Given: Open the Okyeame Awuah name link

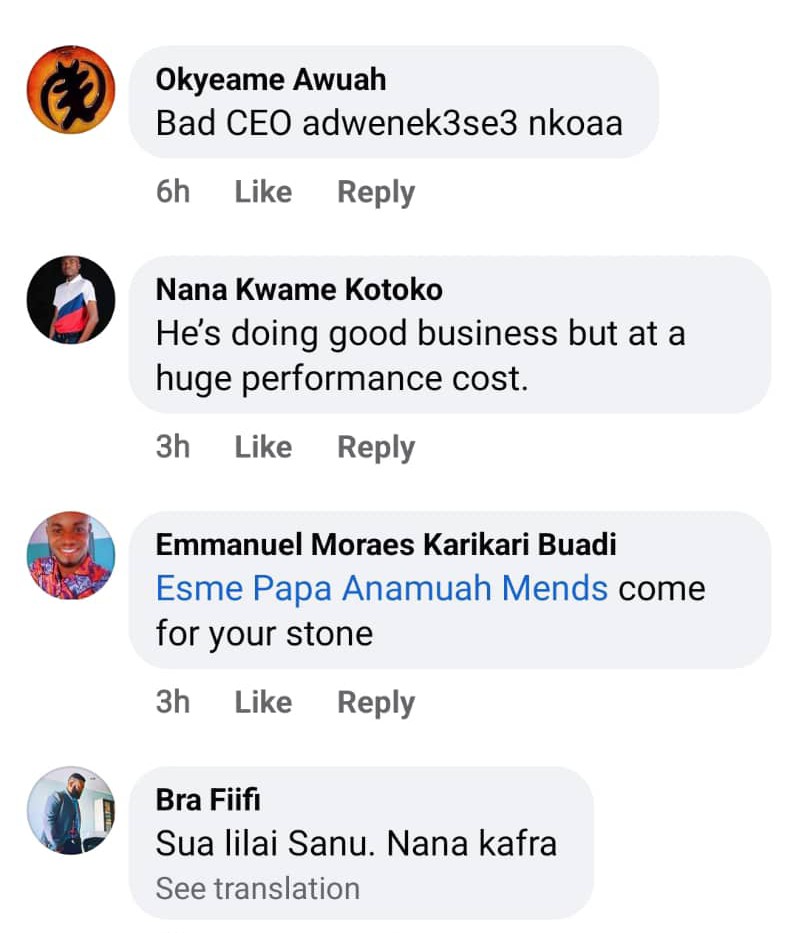Looking at the screenshot, I should pos(270,79).
